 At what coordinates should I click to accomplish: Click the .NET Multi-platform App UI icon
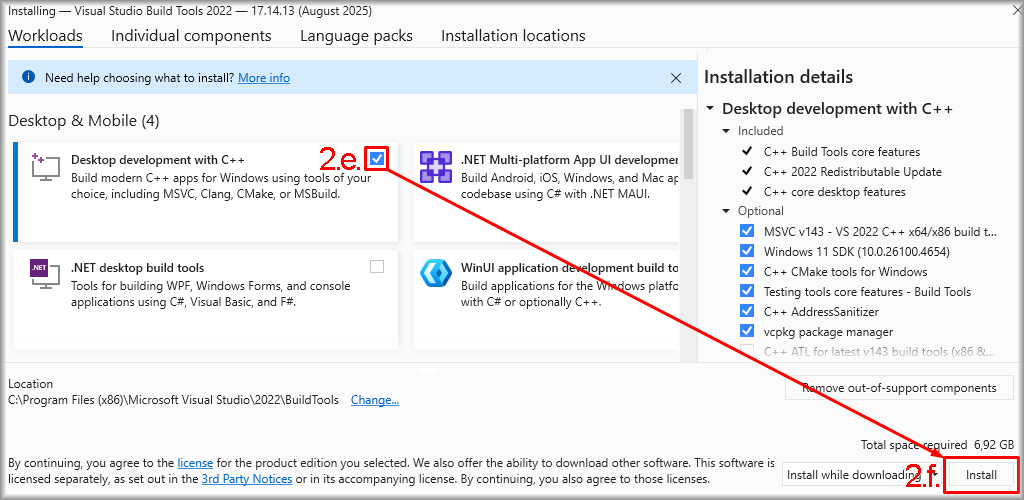pos(435,167)
